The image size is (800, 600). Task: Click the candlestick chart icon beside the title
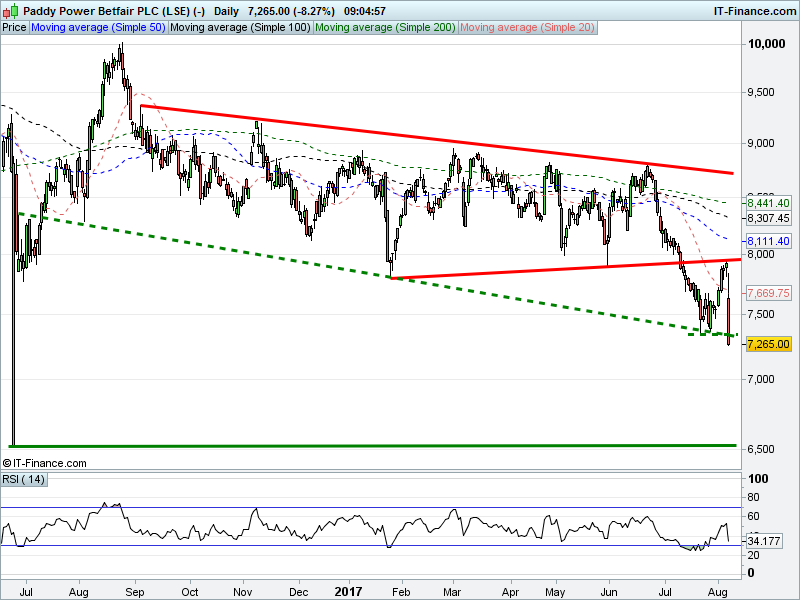pos(11,11)
